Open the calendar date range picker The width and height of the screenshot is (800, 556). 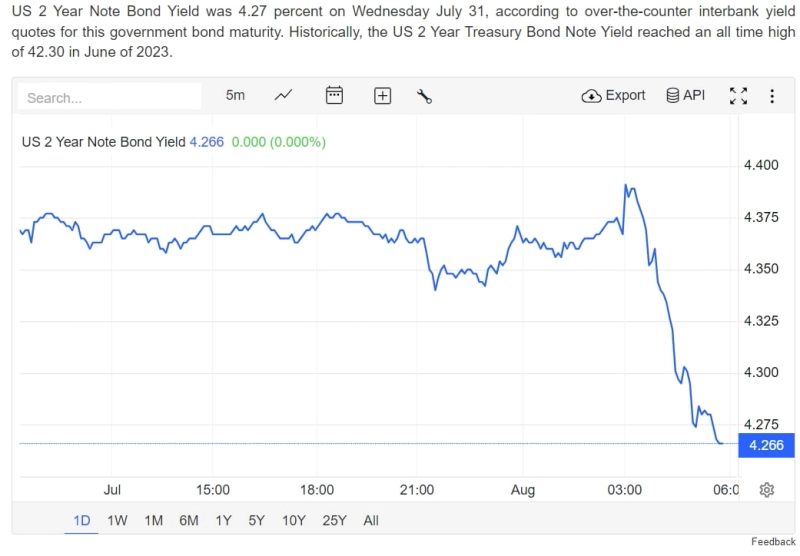tap(334, 96)
